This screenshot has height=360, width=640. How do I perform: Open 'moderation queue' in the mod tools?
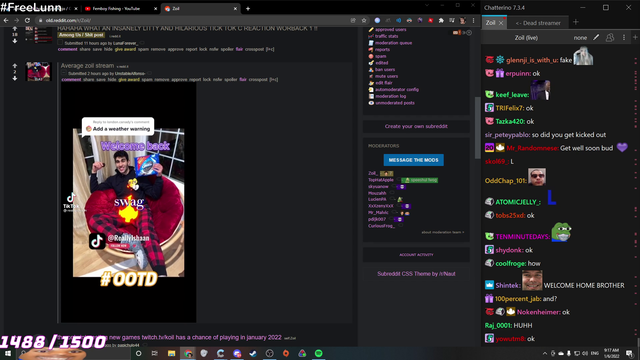(393, 43)
